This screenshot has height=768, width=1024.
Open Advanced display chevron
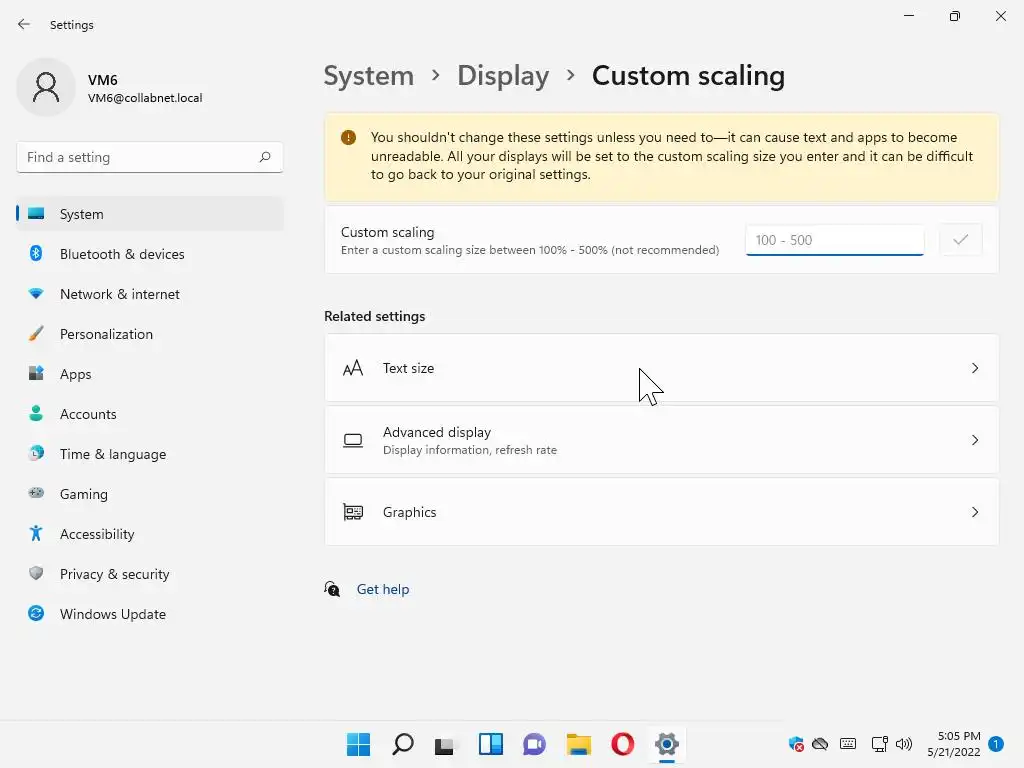point(975,440)
